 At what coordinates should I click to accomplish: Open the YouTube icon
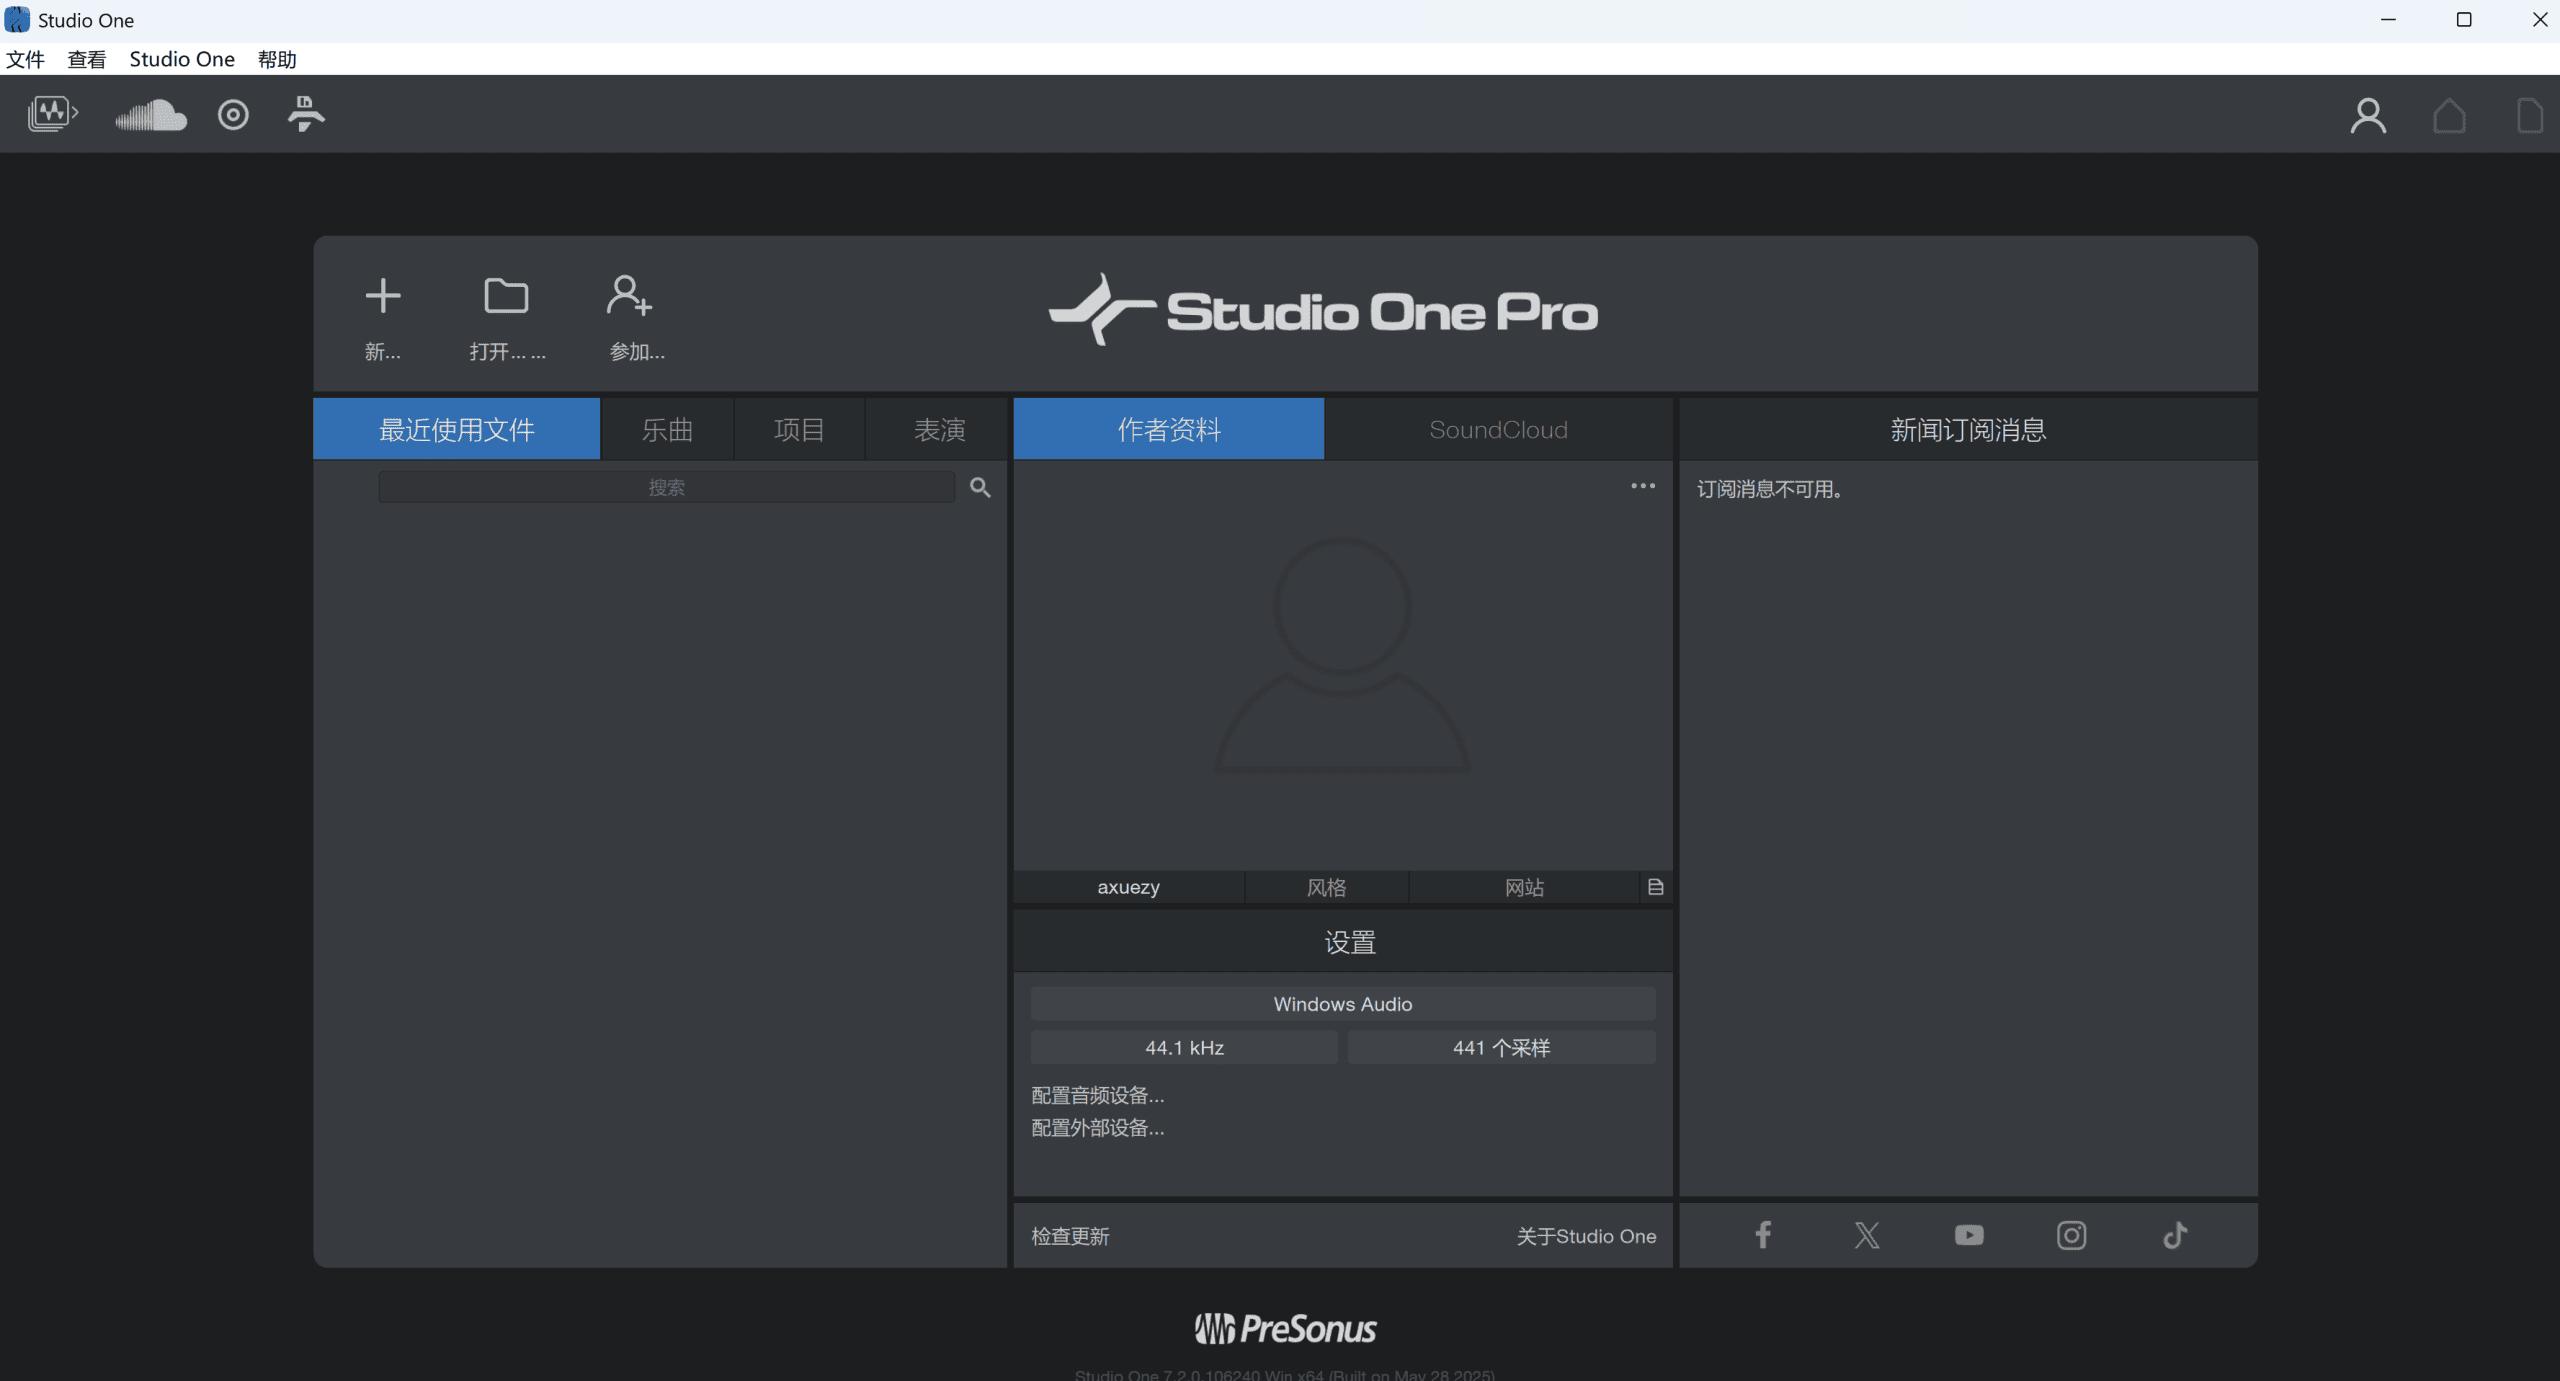tap(1969, 1235)
